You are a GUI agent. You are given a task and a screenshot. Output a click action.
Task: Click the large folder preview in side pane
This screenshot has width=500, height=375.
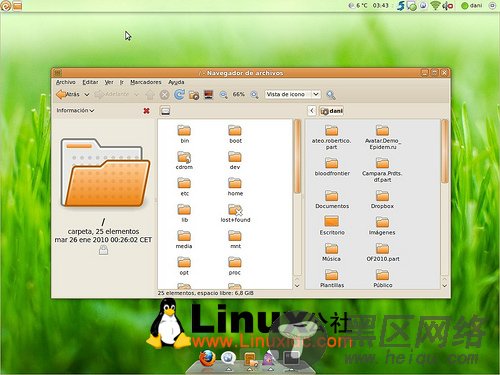click(105, 173)
